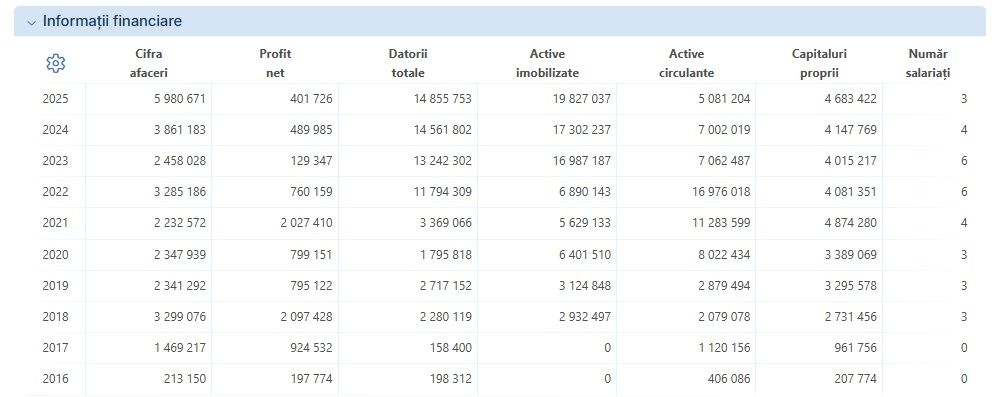The width and height of the screenshot is (994, 397).
Task: Click the Informații financiare section title
Action: coord(112,21)
